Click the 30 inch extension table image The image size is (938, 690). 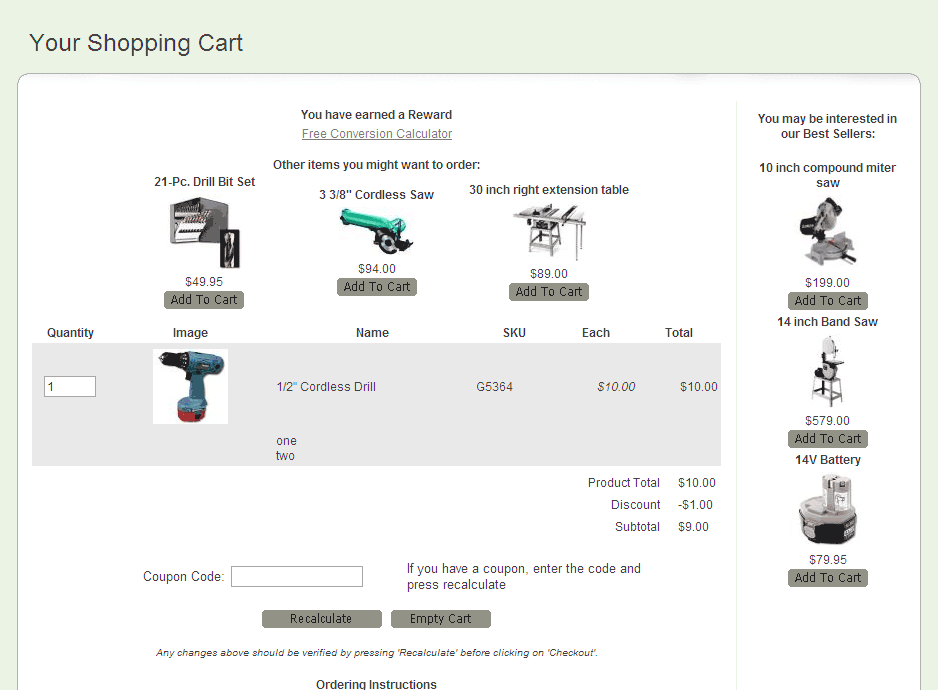[x=549, y=232]
